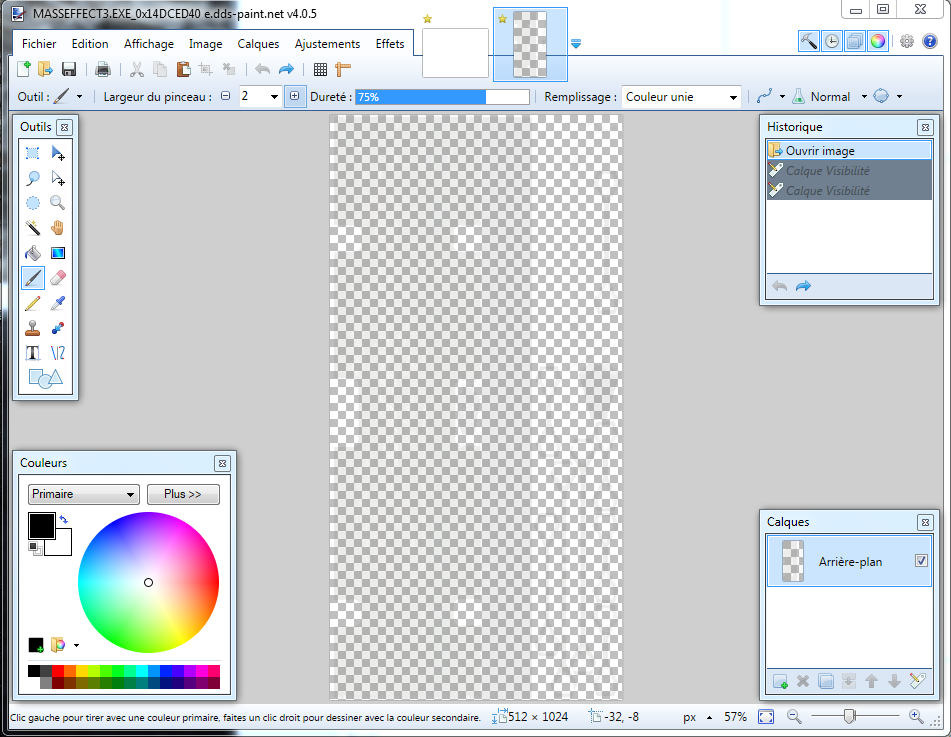Select the Color Picker eyedropper tool
Screen dimensions: 951x737
pyautogui.click(x=58, y=303)
